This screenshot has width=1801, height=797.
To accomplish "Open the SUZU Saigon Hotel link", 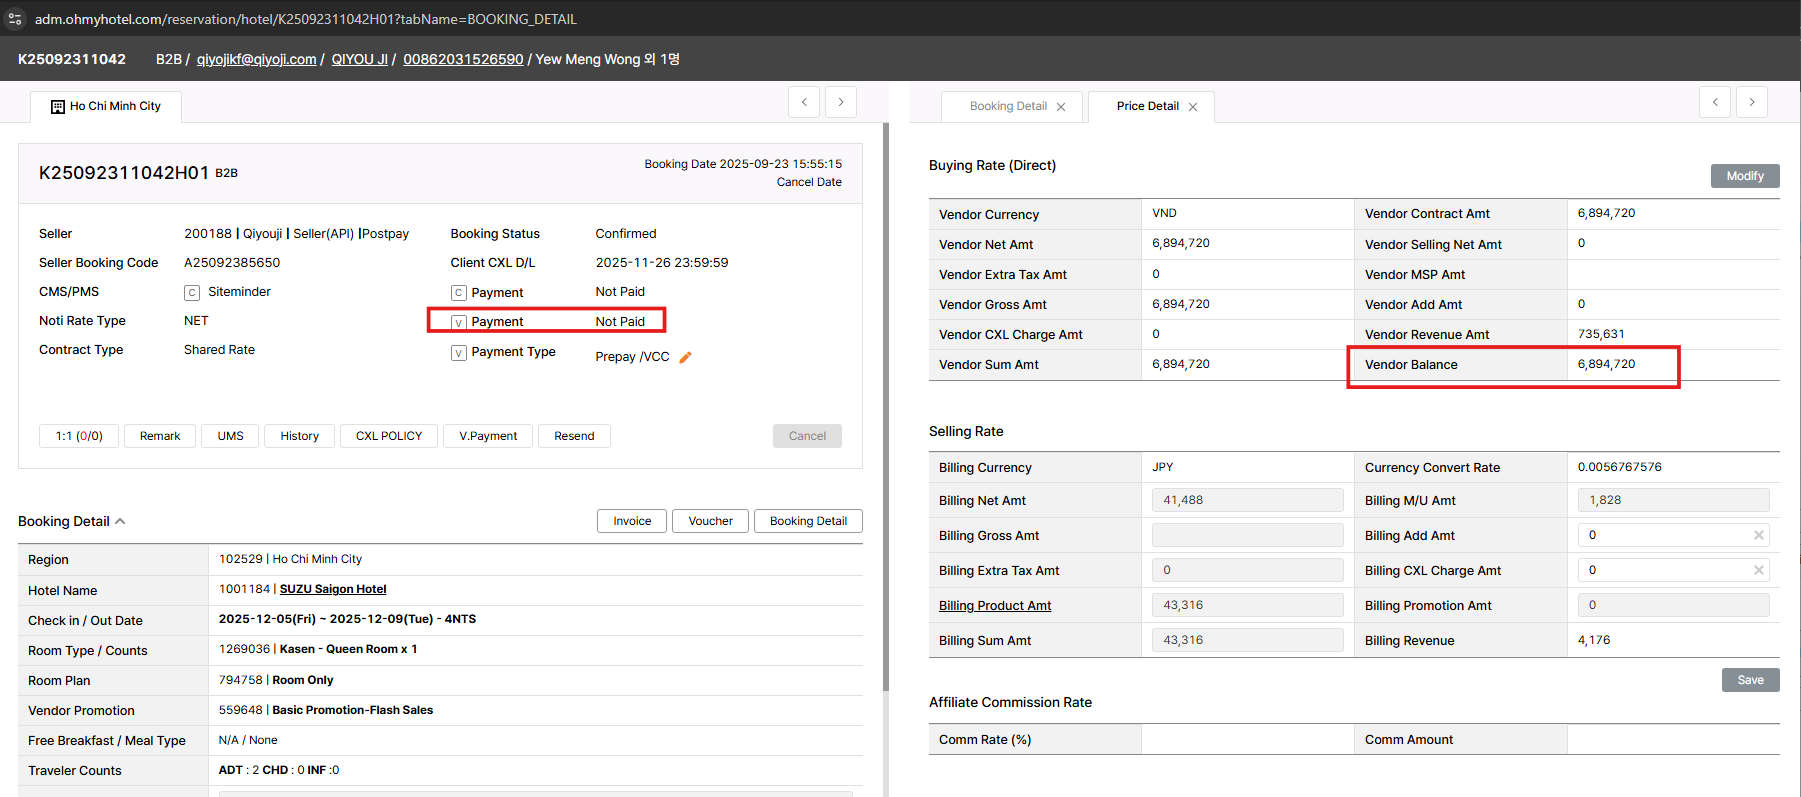I will click(x=333, y=589).
